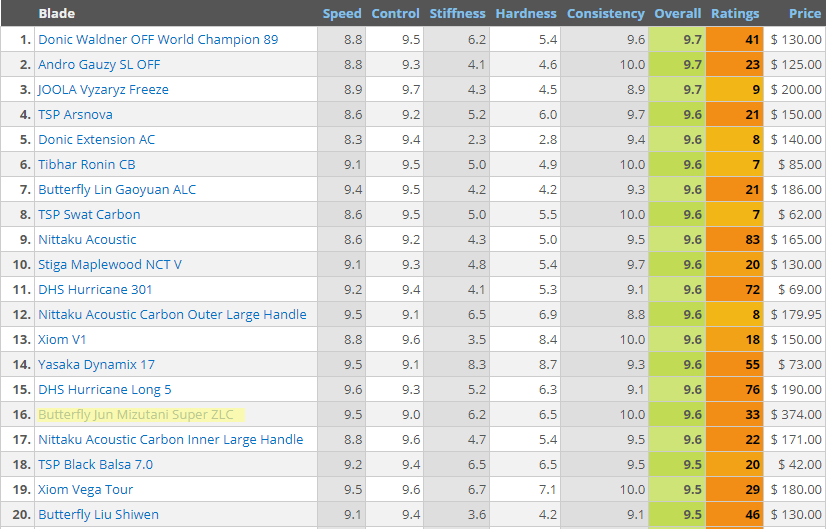
Task: Click speed 9.6 for DHS Hurricane Long 5
Action: (x=353, y=390)
